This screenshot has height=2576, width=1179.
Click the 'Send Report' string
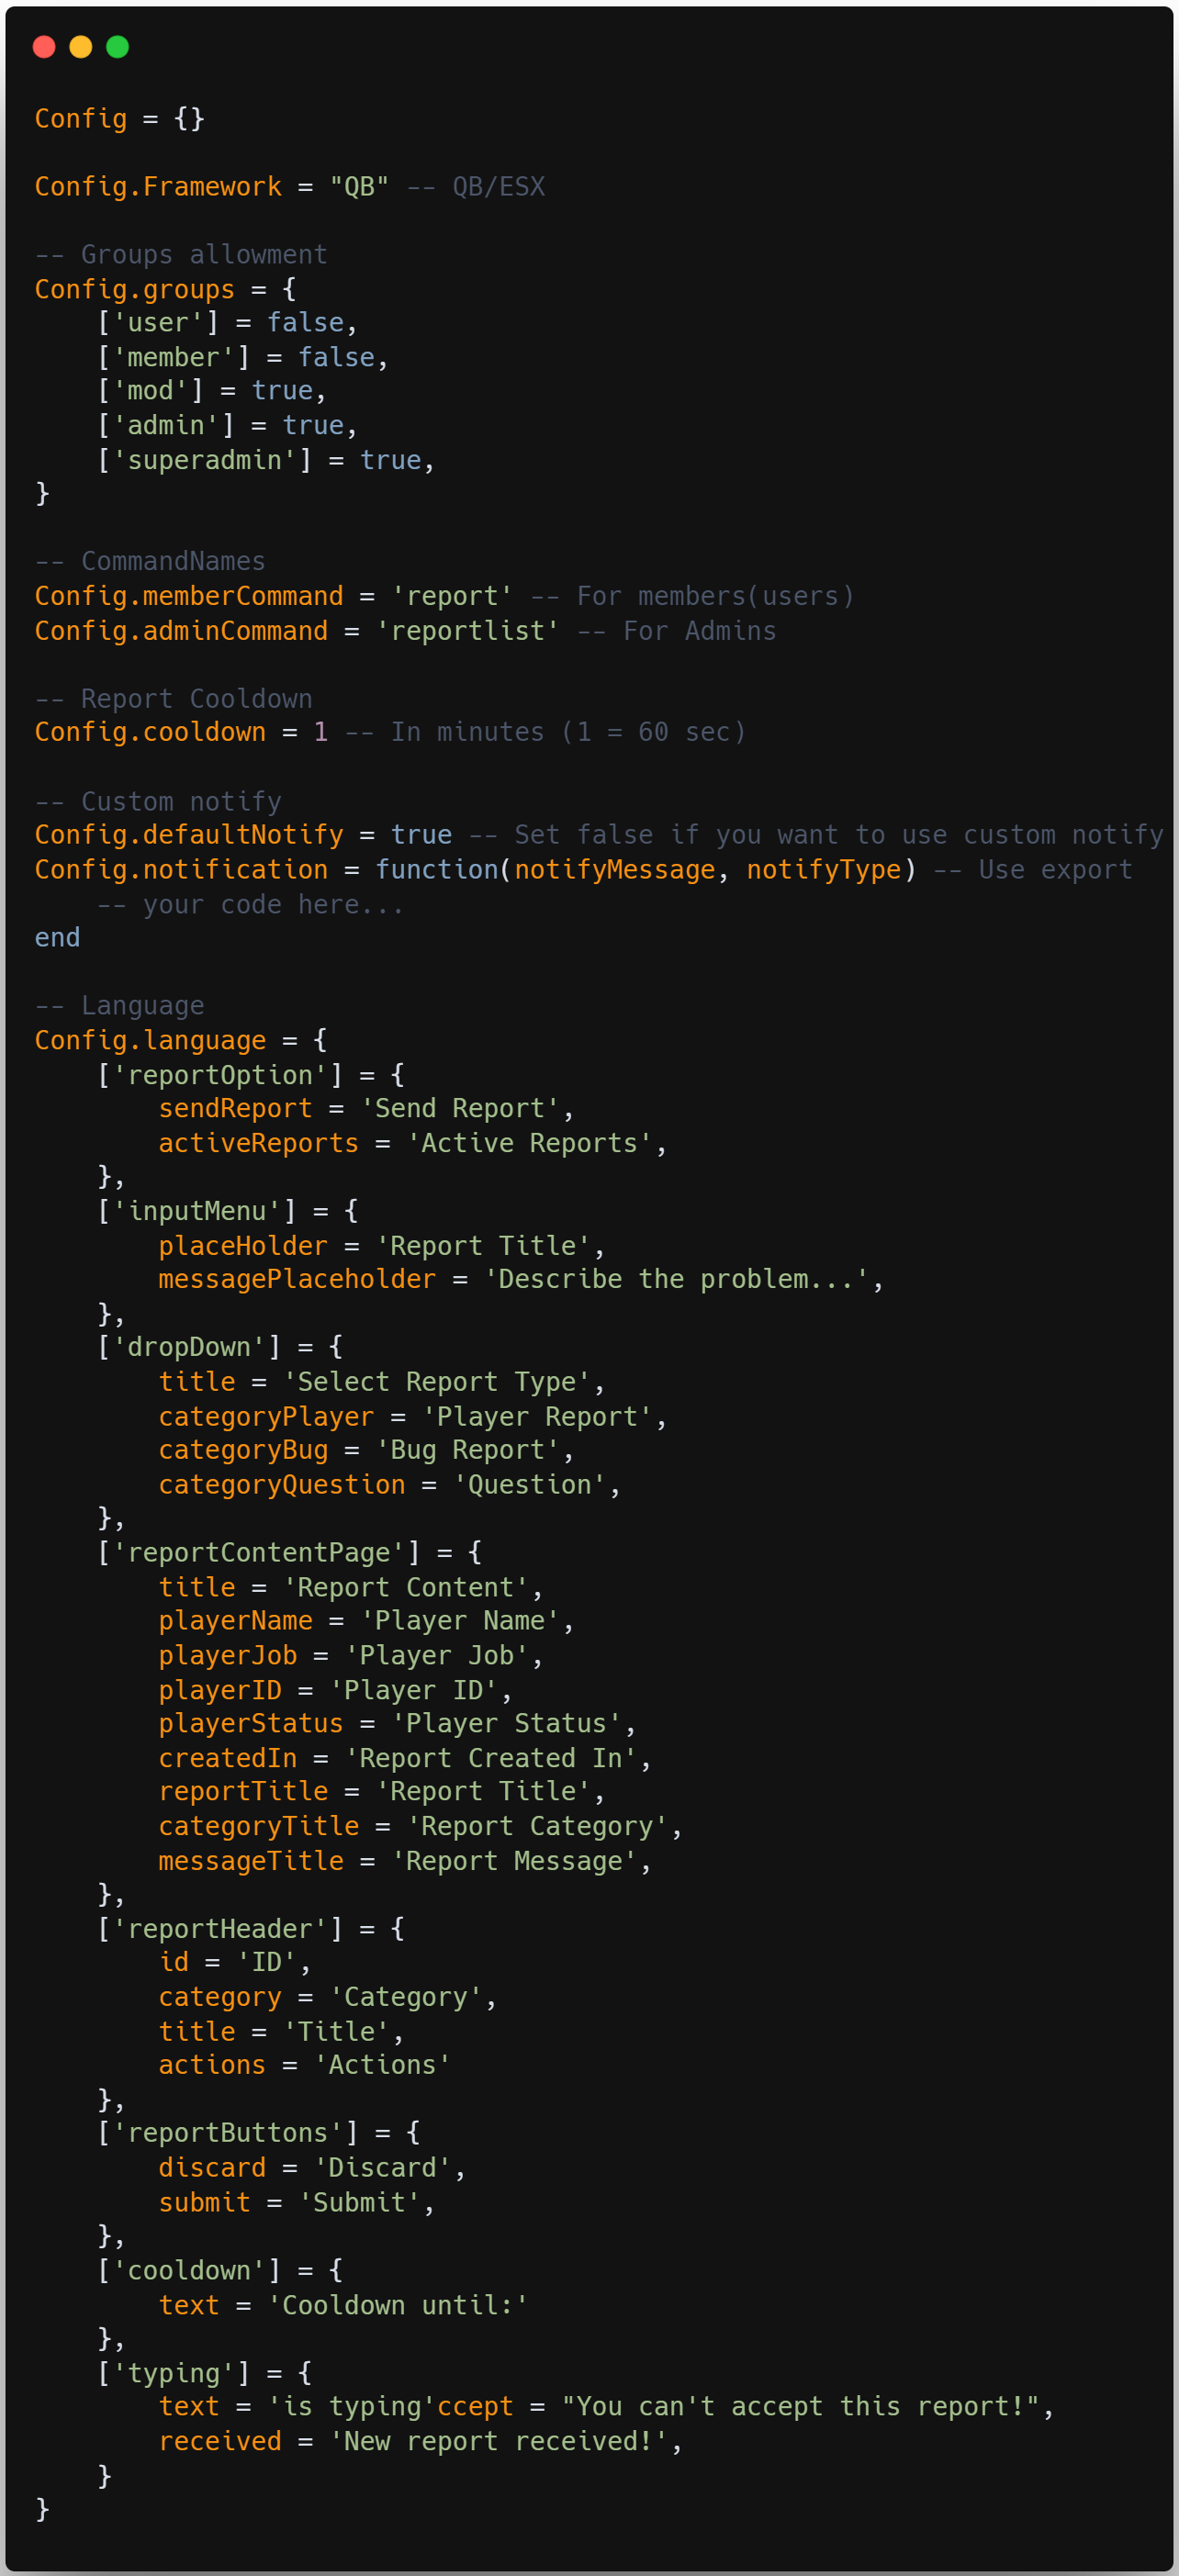click(x=459, y=1108)
